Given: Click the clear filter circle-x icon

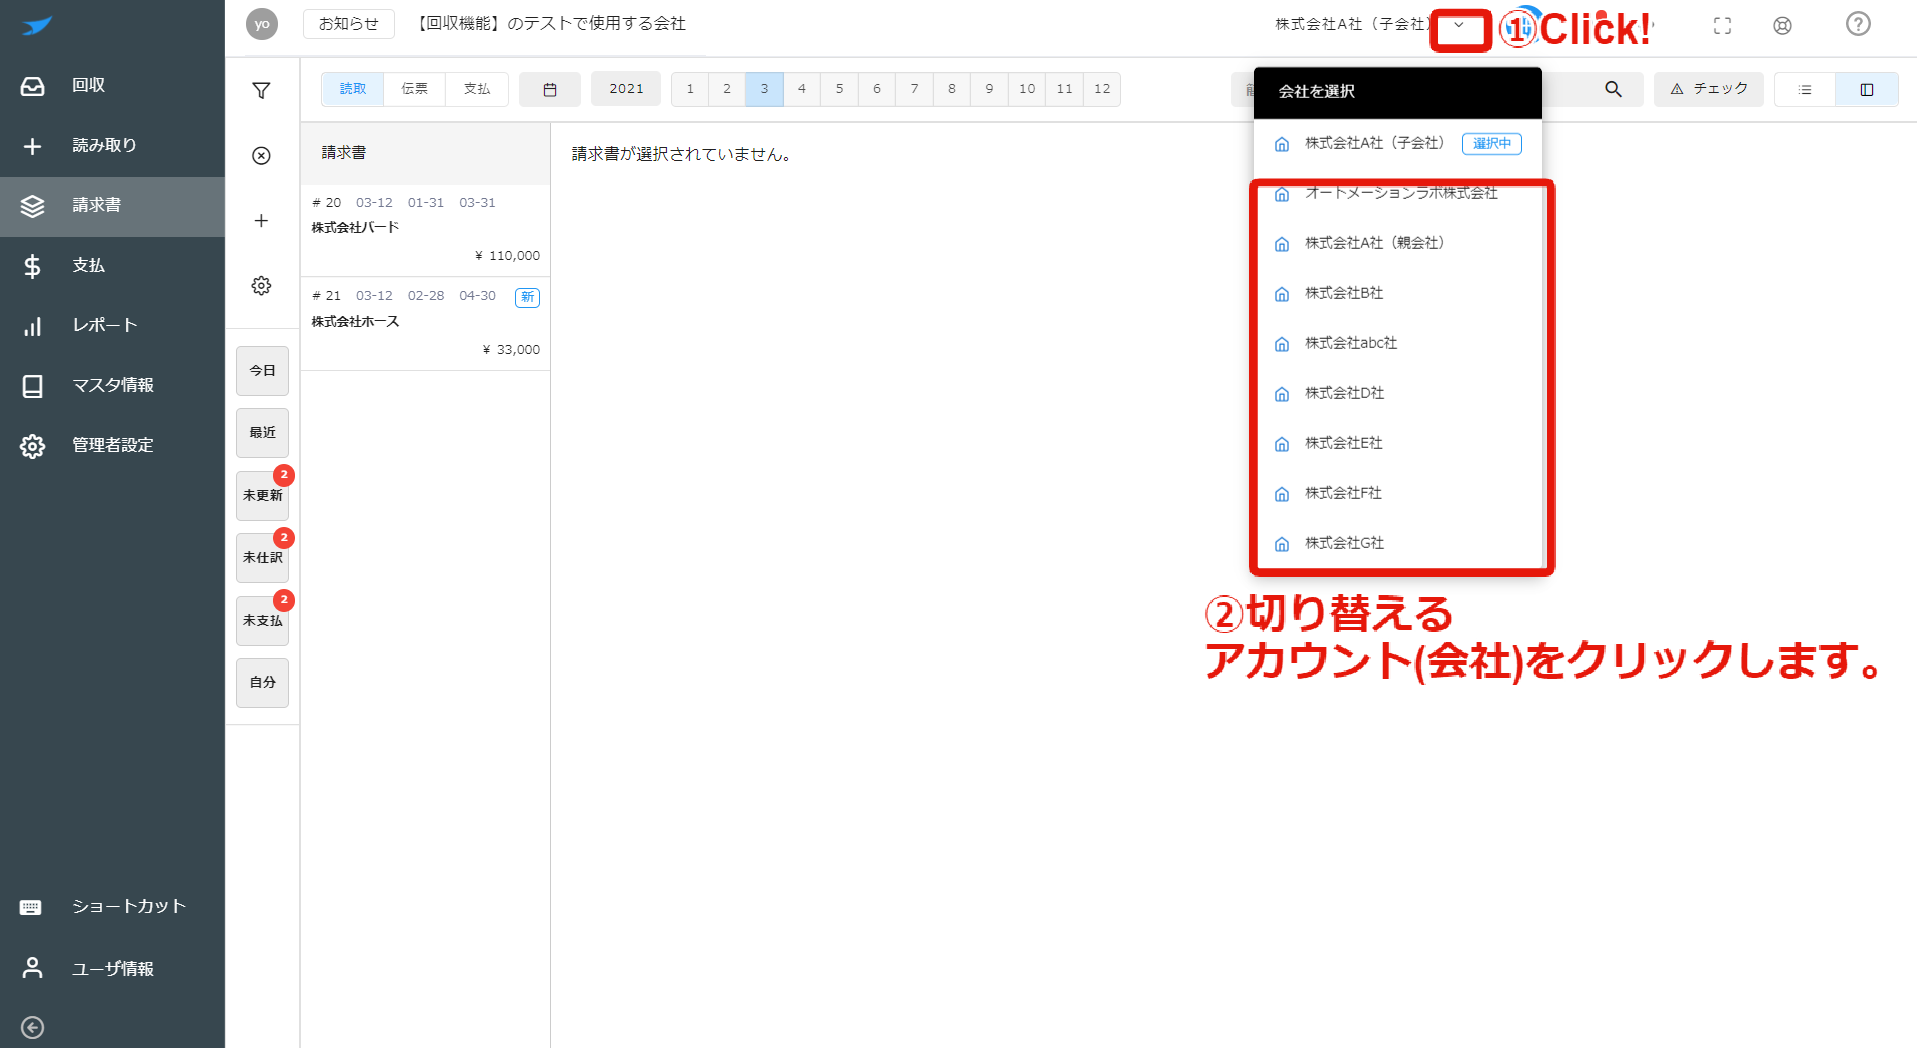Looking at the screenshot, I should [261, 156].
